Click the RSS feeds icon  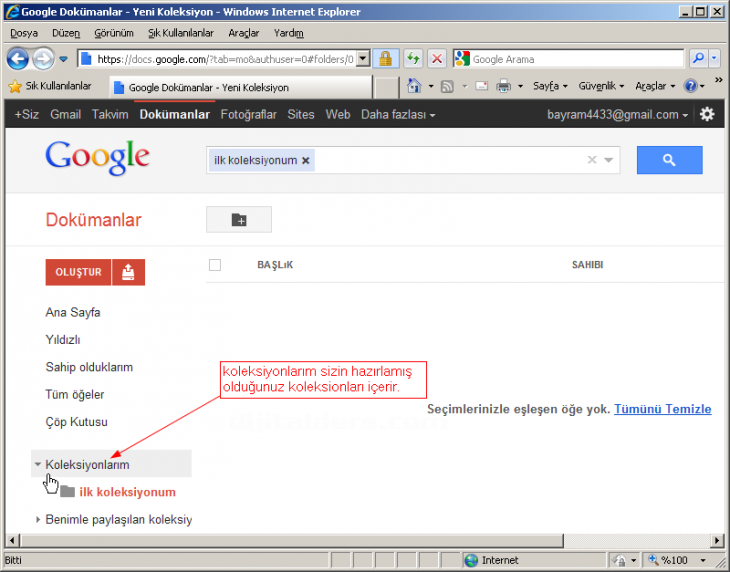point(447,86)
